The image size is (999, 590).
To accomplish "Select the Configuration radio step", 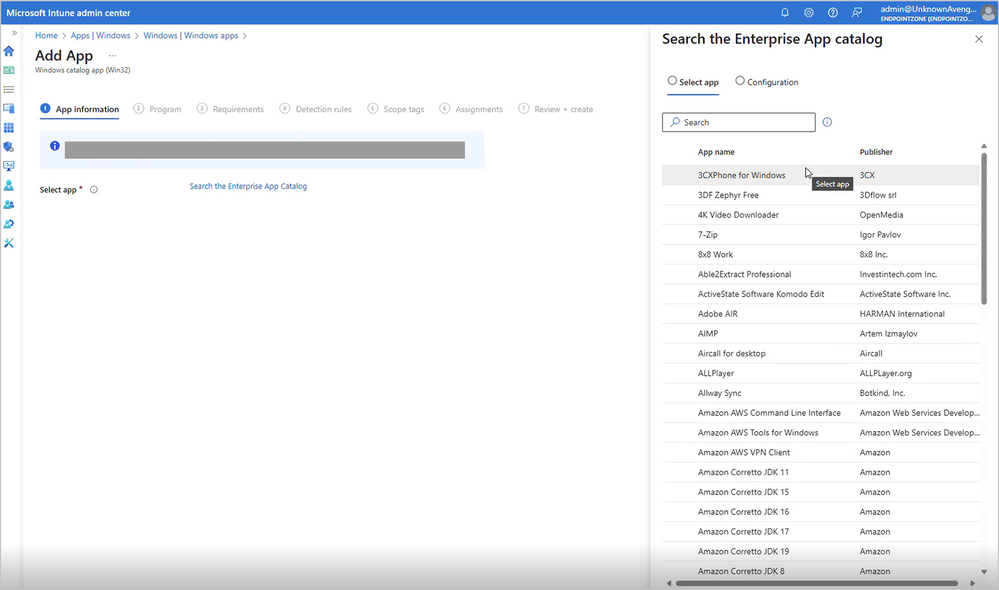I will (x=740, y=81).
